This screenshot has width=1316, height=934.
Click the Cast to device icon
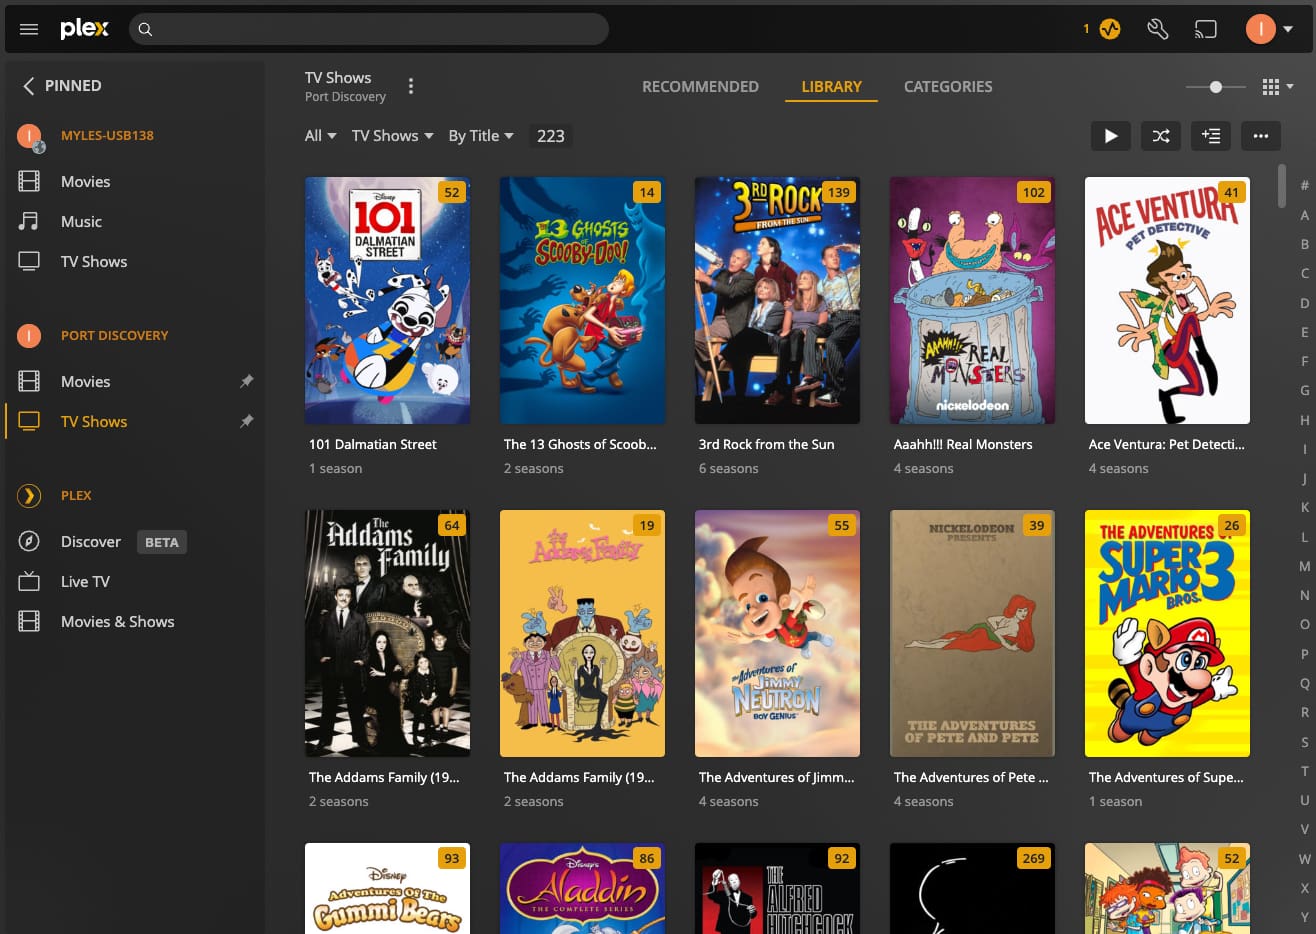tap(1206, 29)
